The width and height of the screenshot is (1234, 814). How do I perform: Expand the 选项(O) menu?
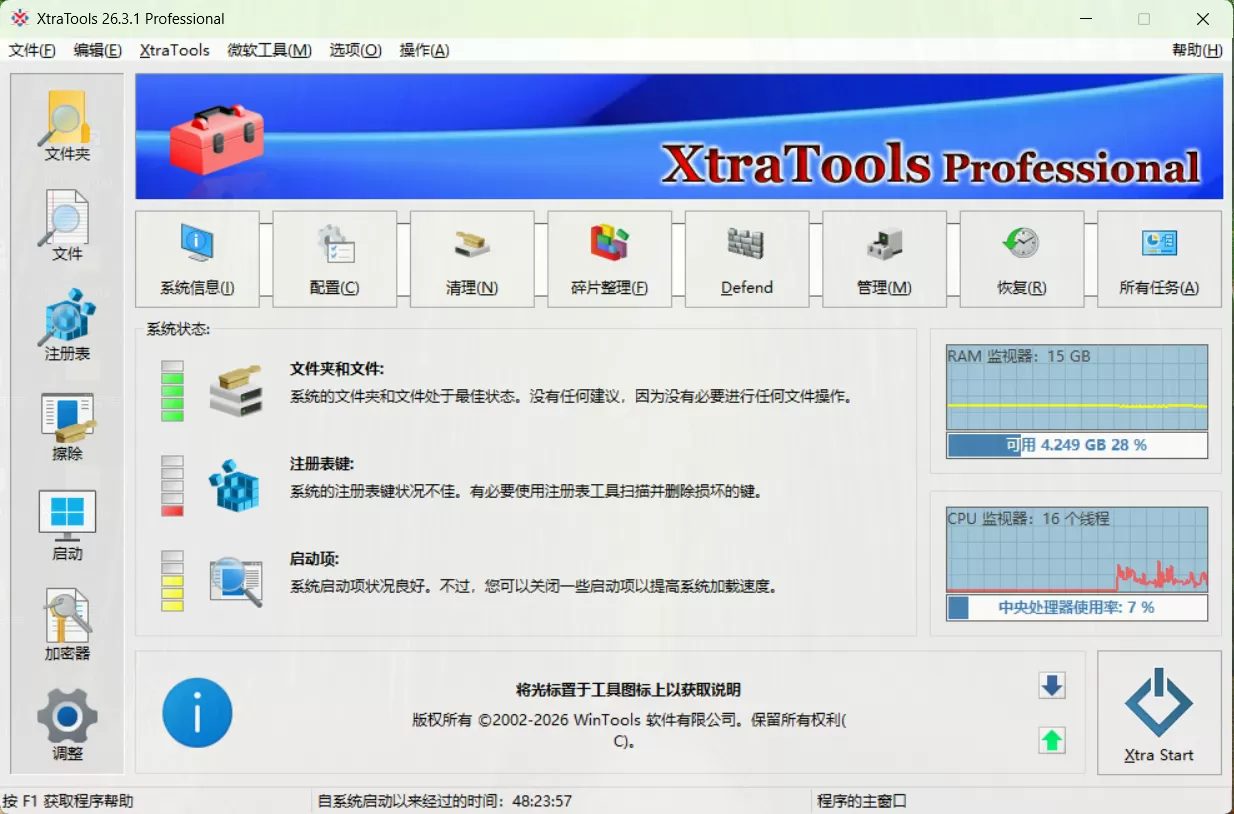pyautogui.click(x=355, y=50)
